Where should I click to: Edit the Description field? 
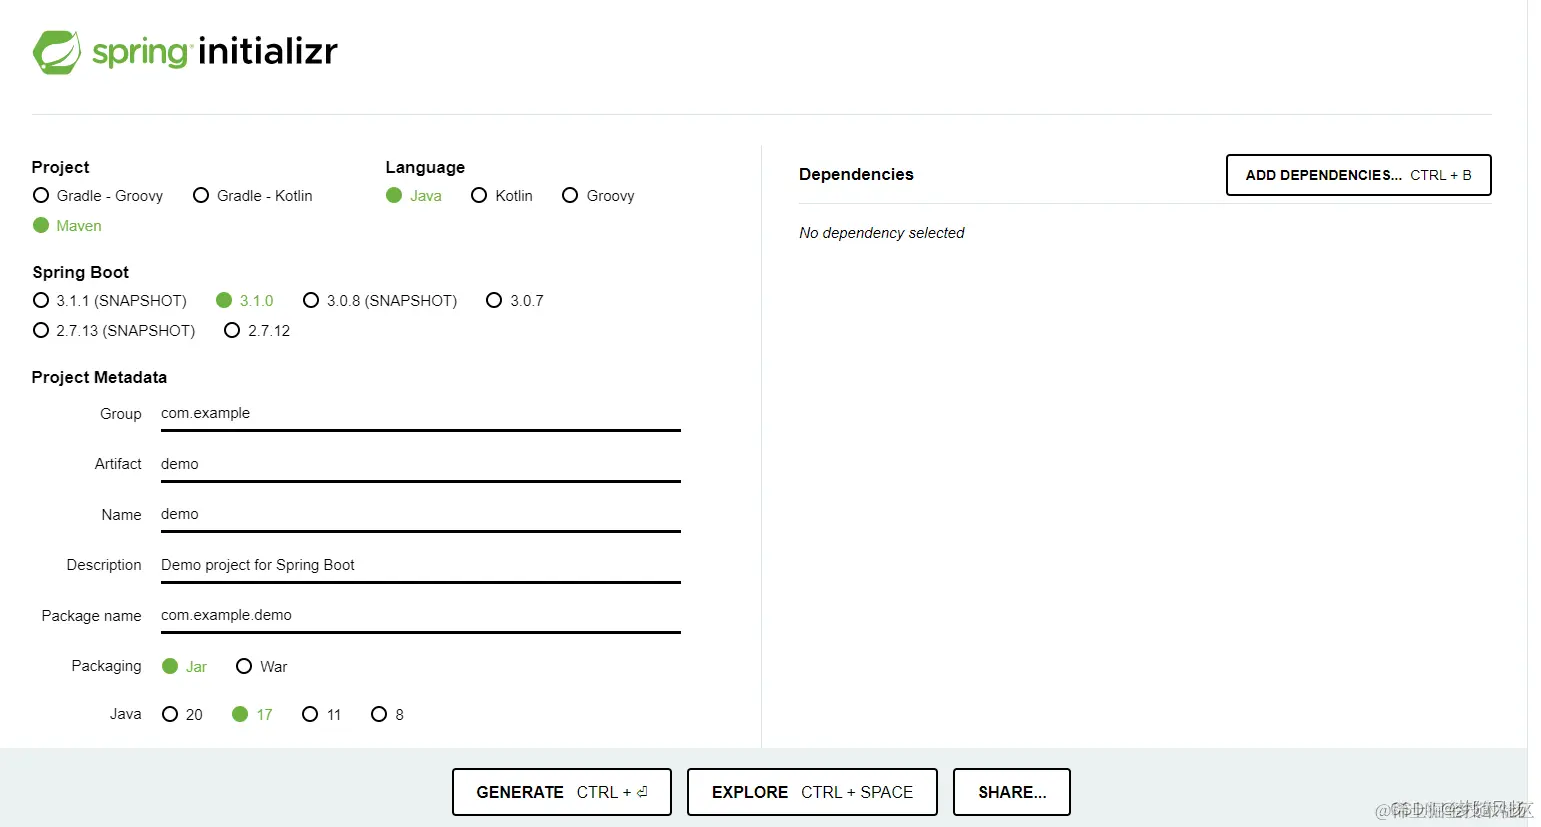(421, 566)
